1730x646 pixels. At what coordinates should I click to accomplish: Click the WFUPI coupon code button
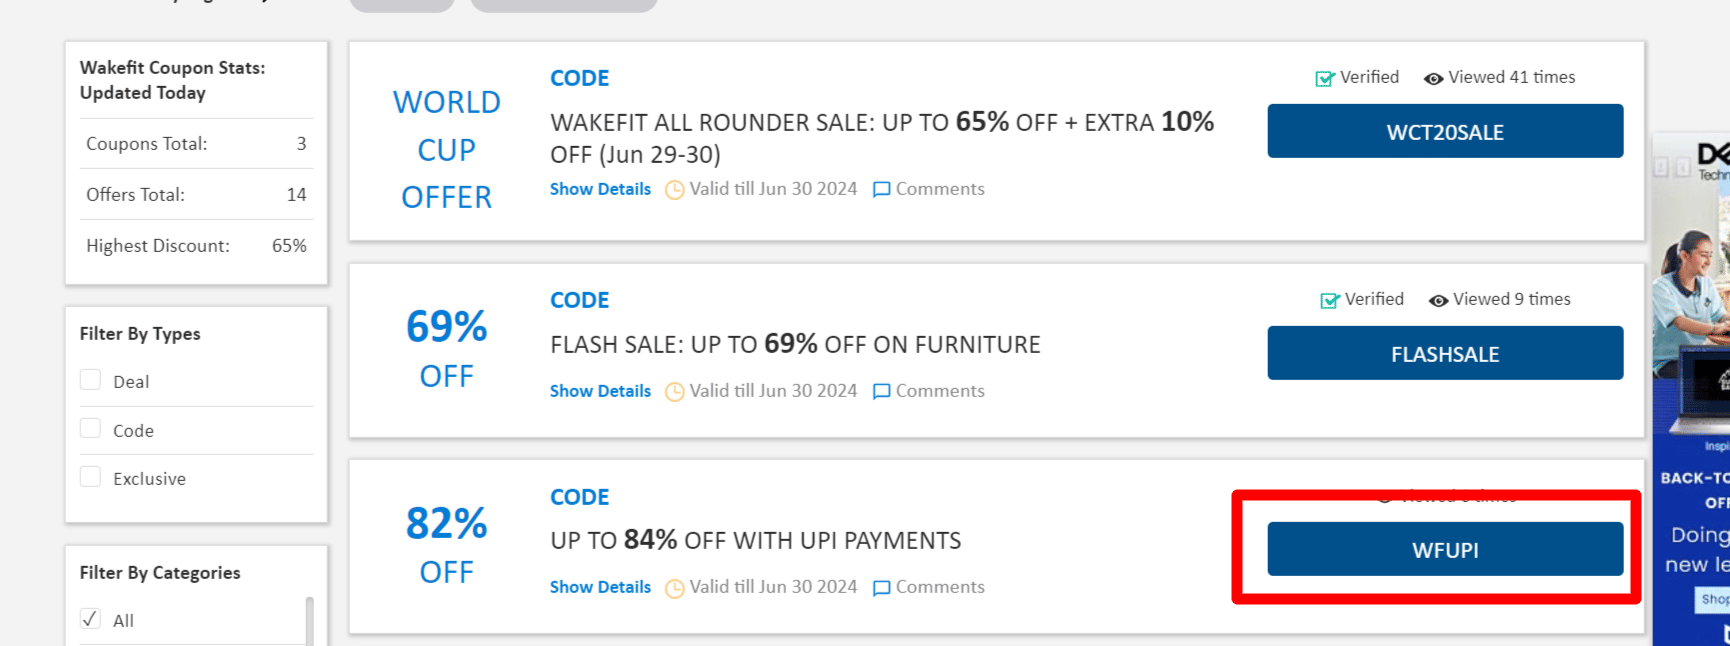click(x=1445, y=550)
